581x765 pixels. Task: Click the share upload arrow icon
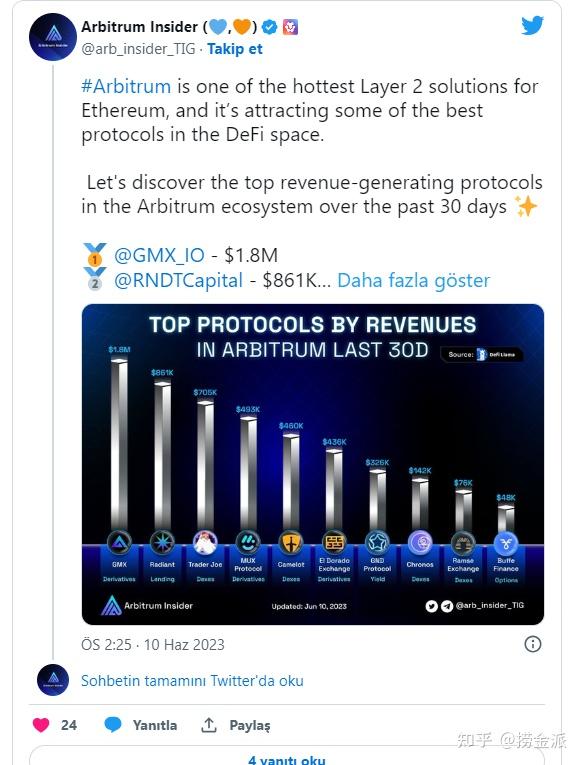(x=209, y=725)
